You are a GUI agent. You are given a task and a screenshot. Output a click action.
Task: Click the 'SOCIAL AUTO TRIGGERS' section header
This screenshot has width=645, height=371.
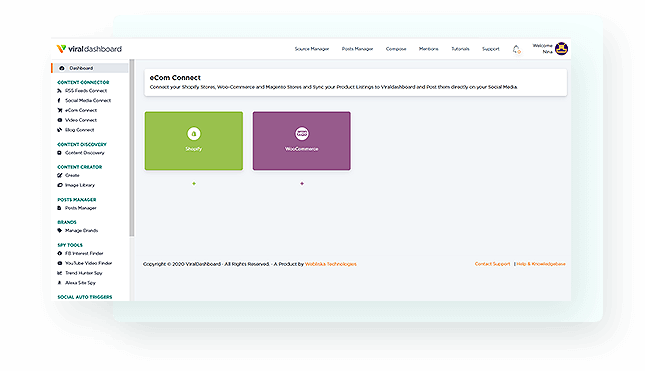tap(85, 297)
